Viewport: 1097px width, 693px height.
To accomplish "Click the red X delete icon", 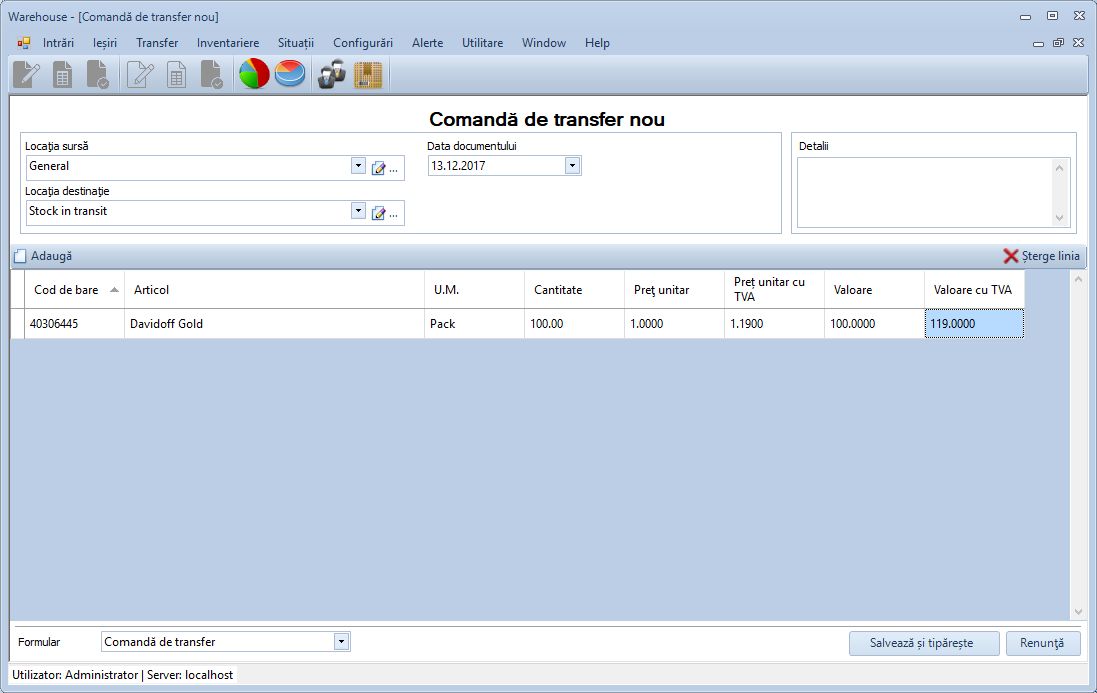I will pyautogui.click(x=1009, y=256).
